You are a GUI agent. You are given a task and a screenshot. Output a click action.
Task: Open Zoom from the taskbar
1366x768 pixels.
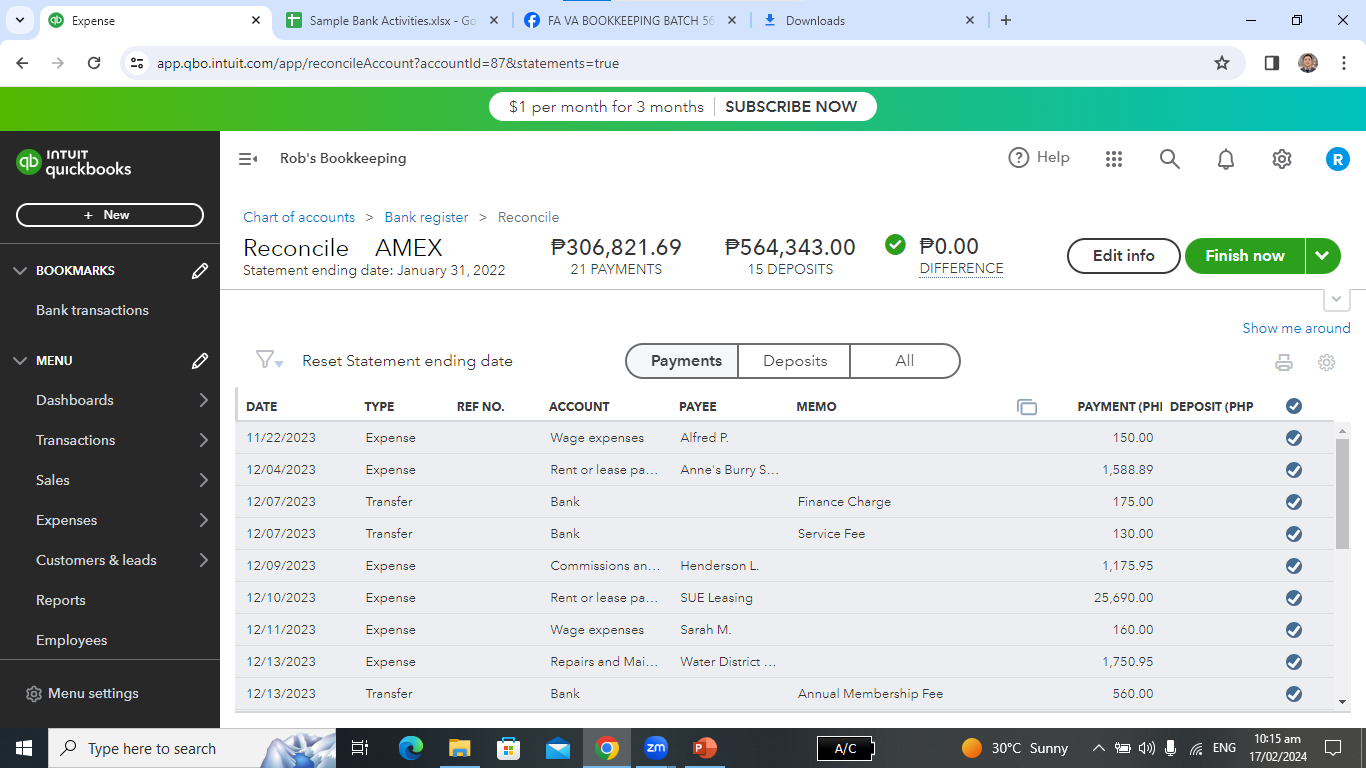[x=656, y=748]
